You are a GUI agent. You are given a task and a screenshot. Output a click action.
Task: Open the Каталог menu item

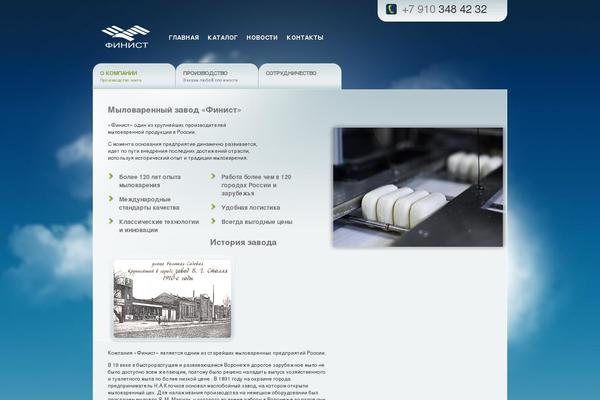(222, 38)
